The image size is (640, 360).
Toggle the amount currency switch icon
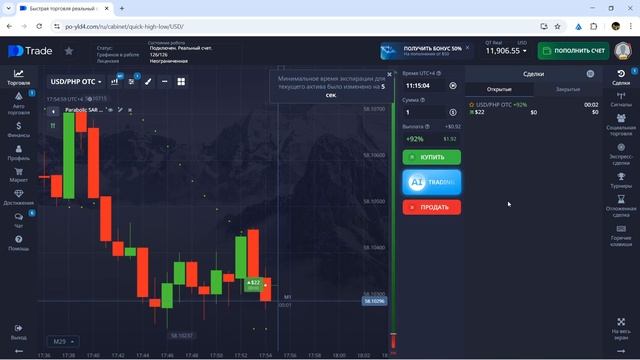click(453, 112)
